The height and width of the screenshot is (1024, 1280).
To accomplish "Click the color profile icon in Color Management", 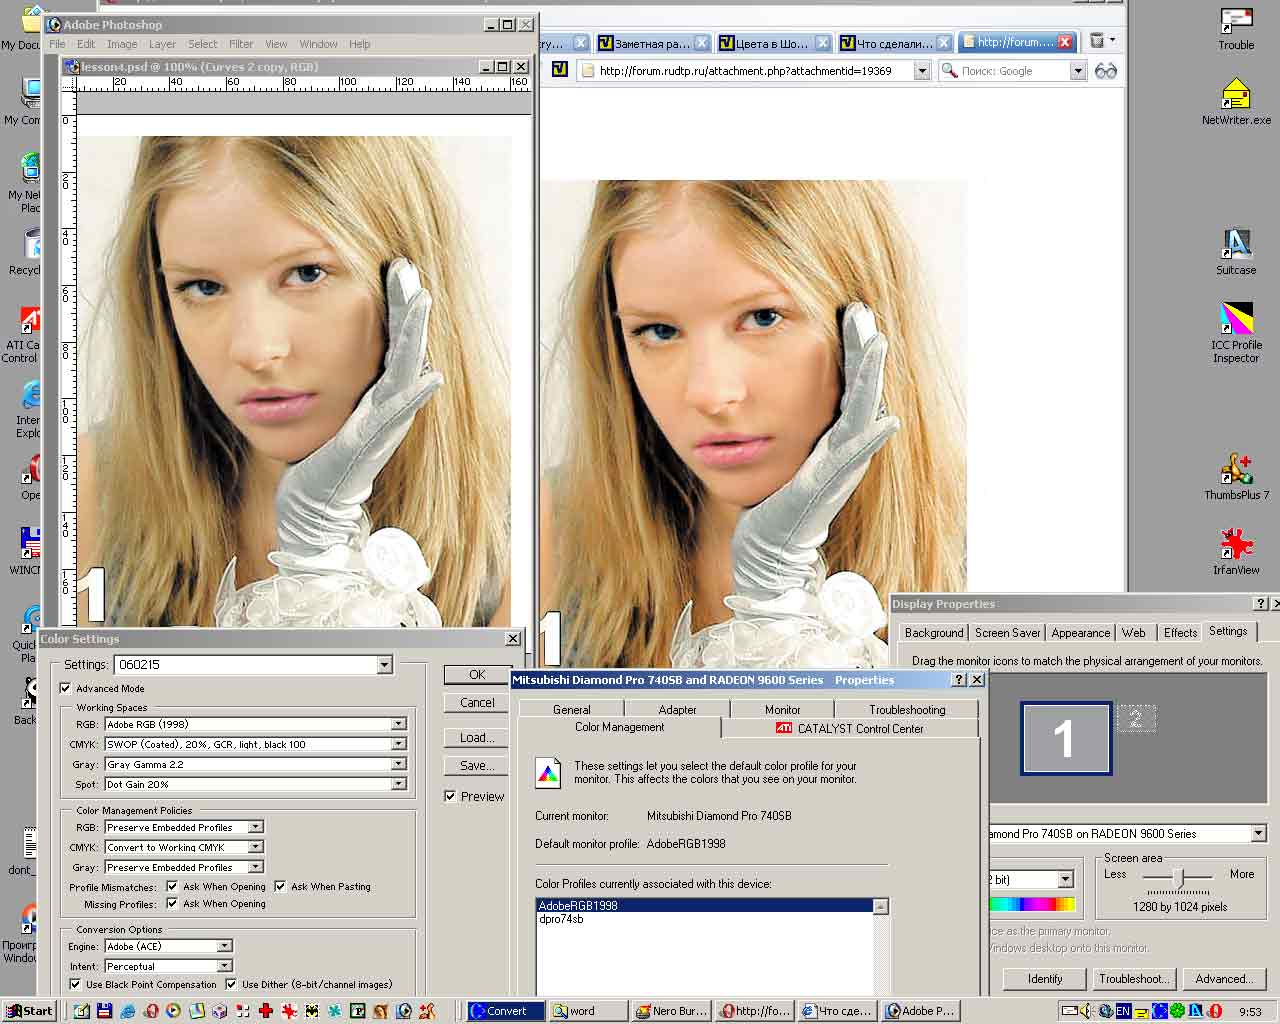I will click(x=548, y=772).
